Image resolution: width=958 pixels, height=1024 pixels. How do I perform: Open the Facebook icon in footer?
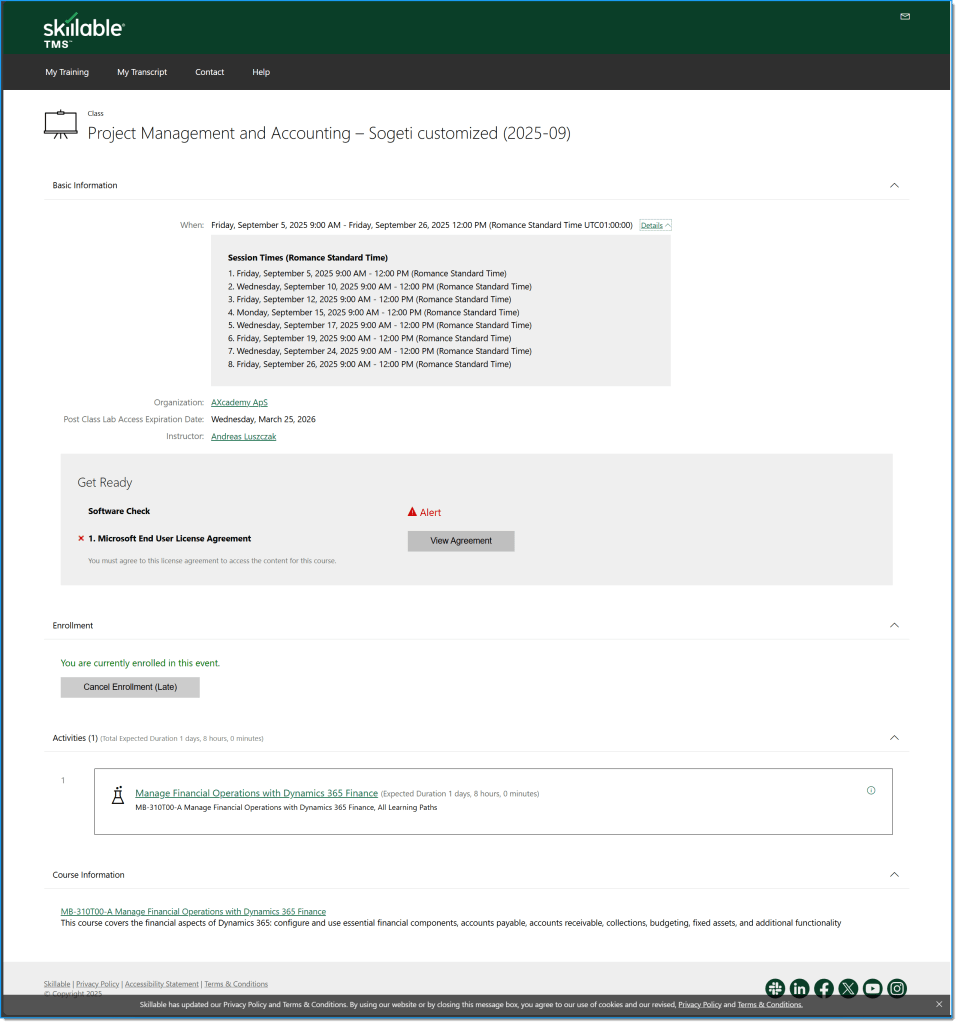tap(823, 988)
